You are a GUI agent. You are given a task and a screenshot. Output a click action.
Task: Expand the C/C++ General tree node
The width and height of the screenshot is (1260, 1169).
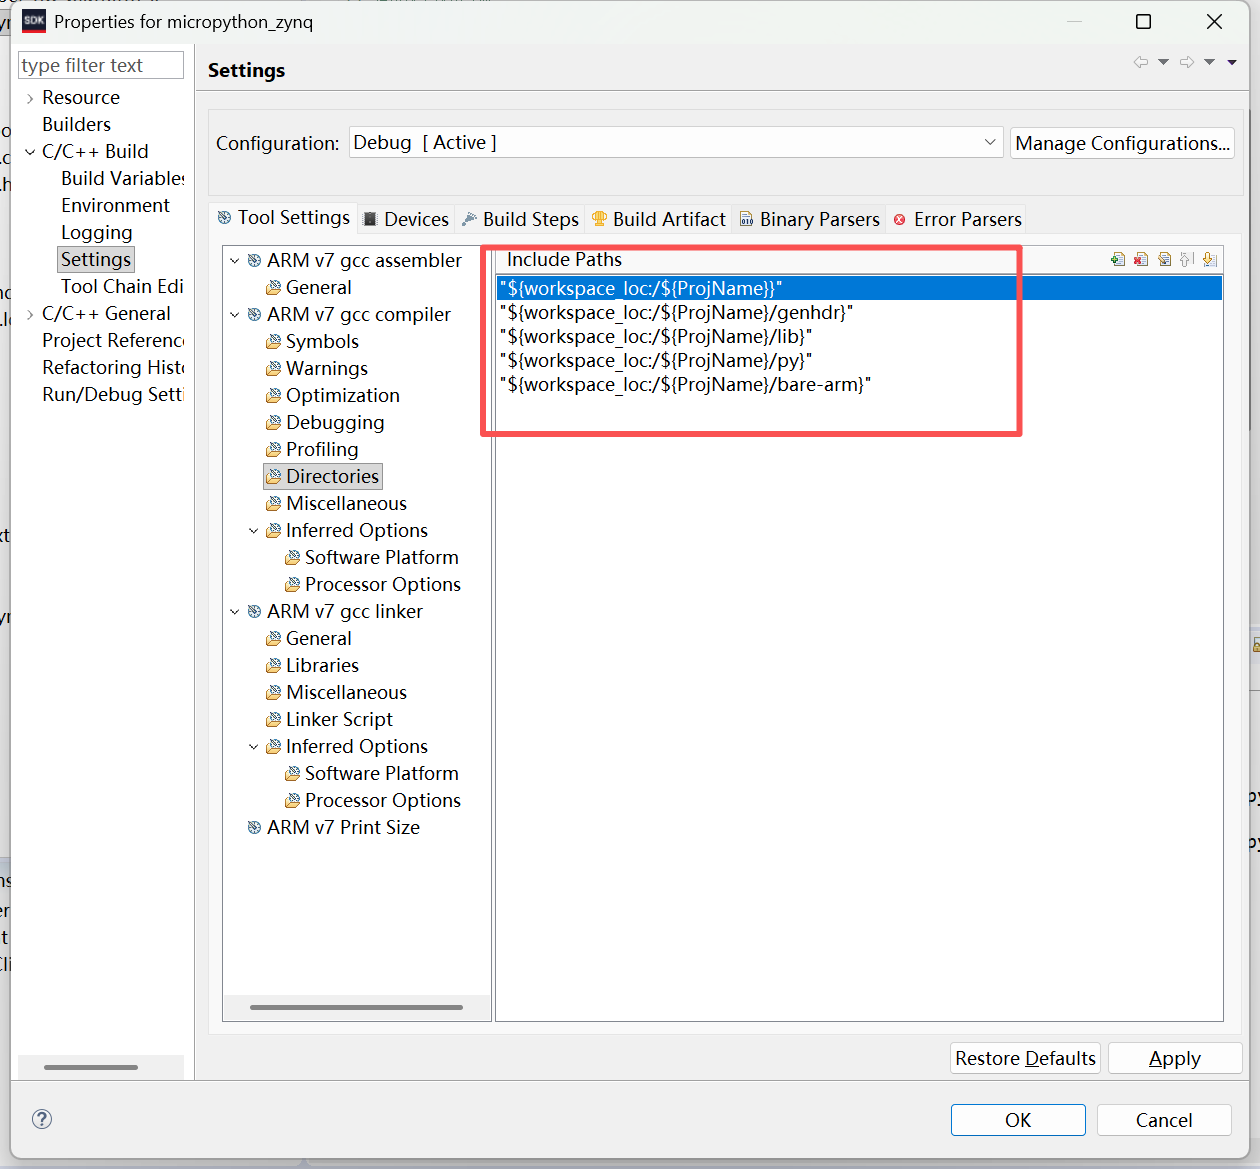(x=30, y=314)
